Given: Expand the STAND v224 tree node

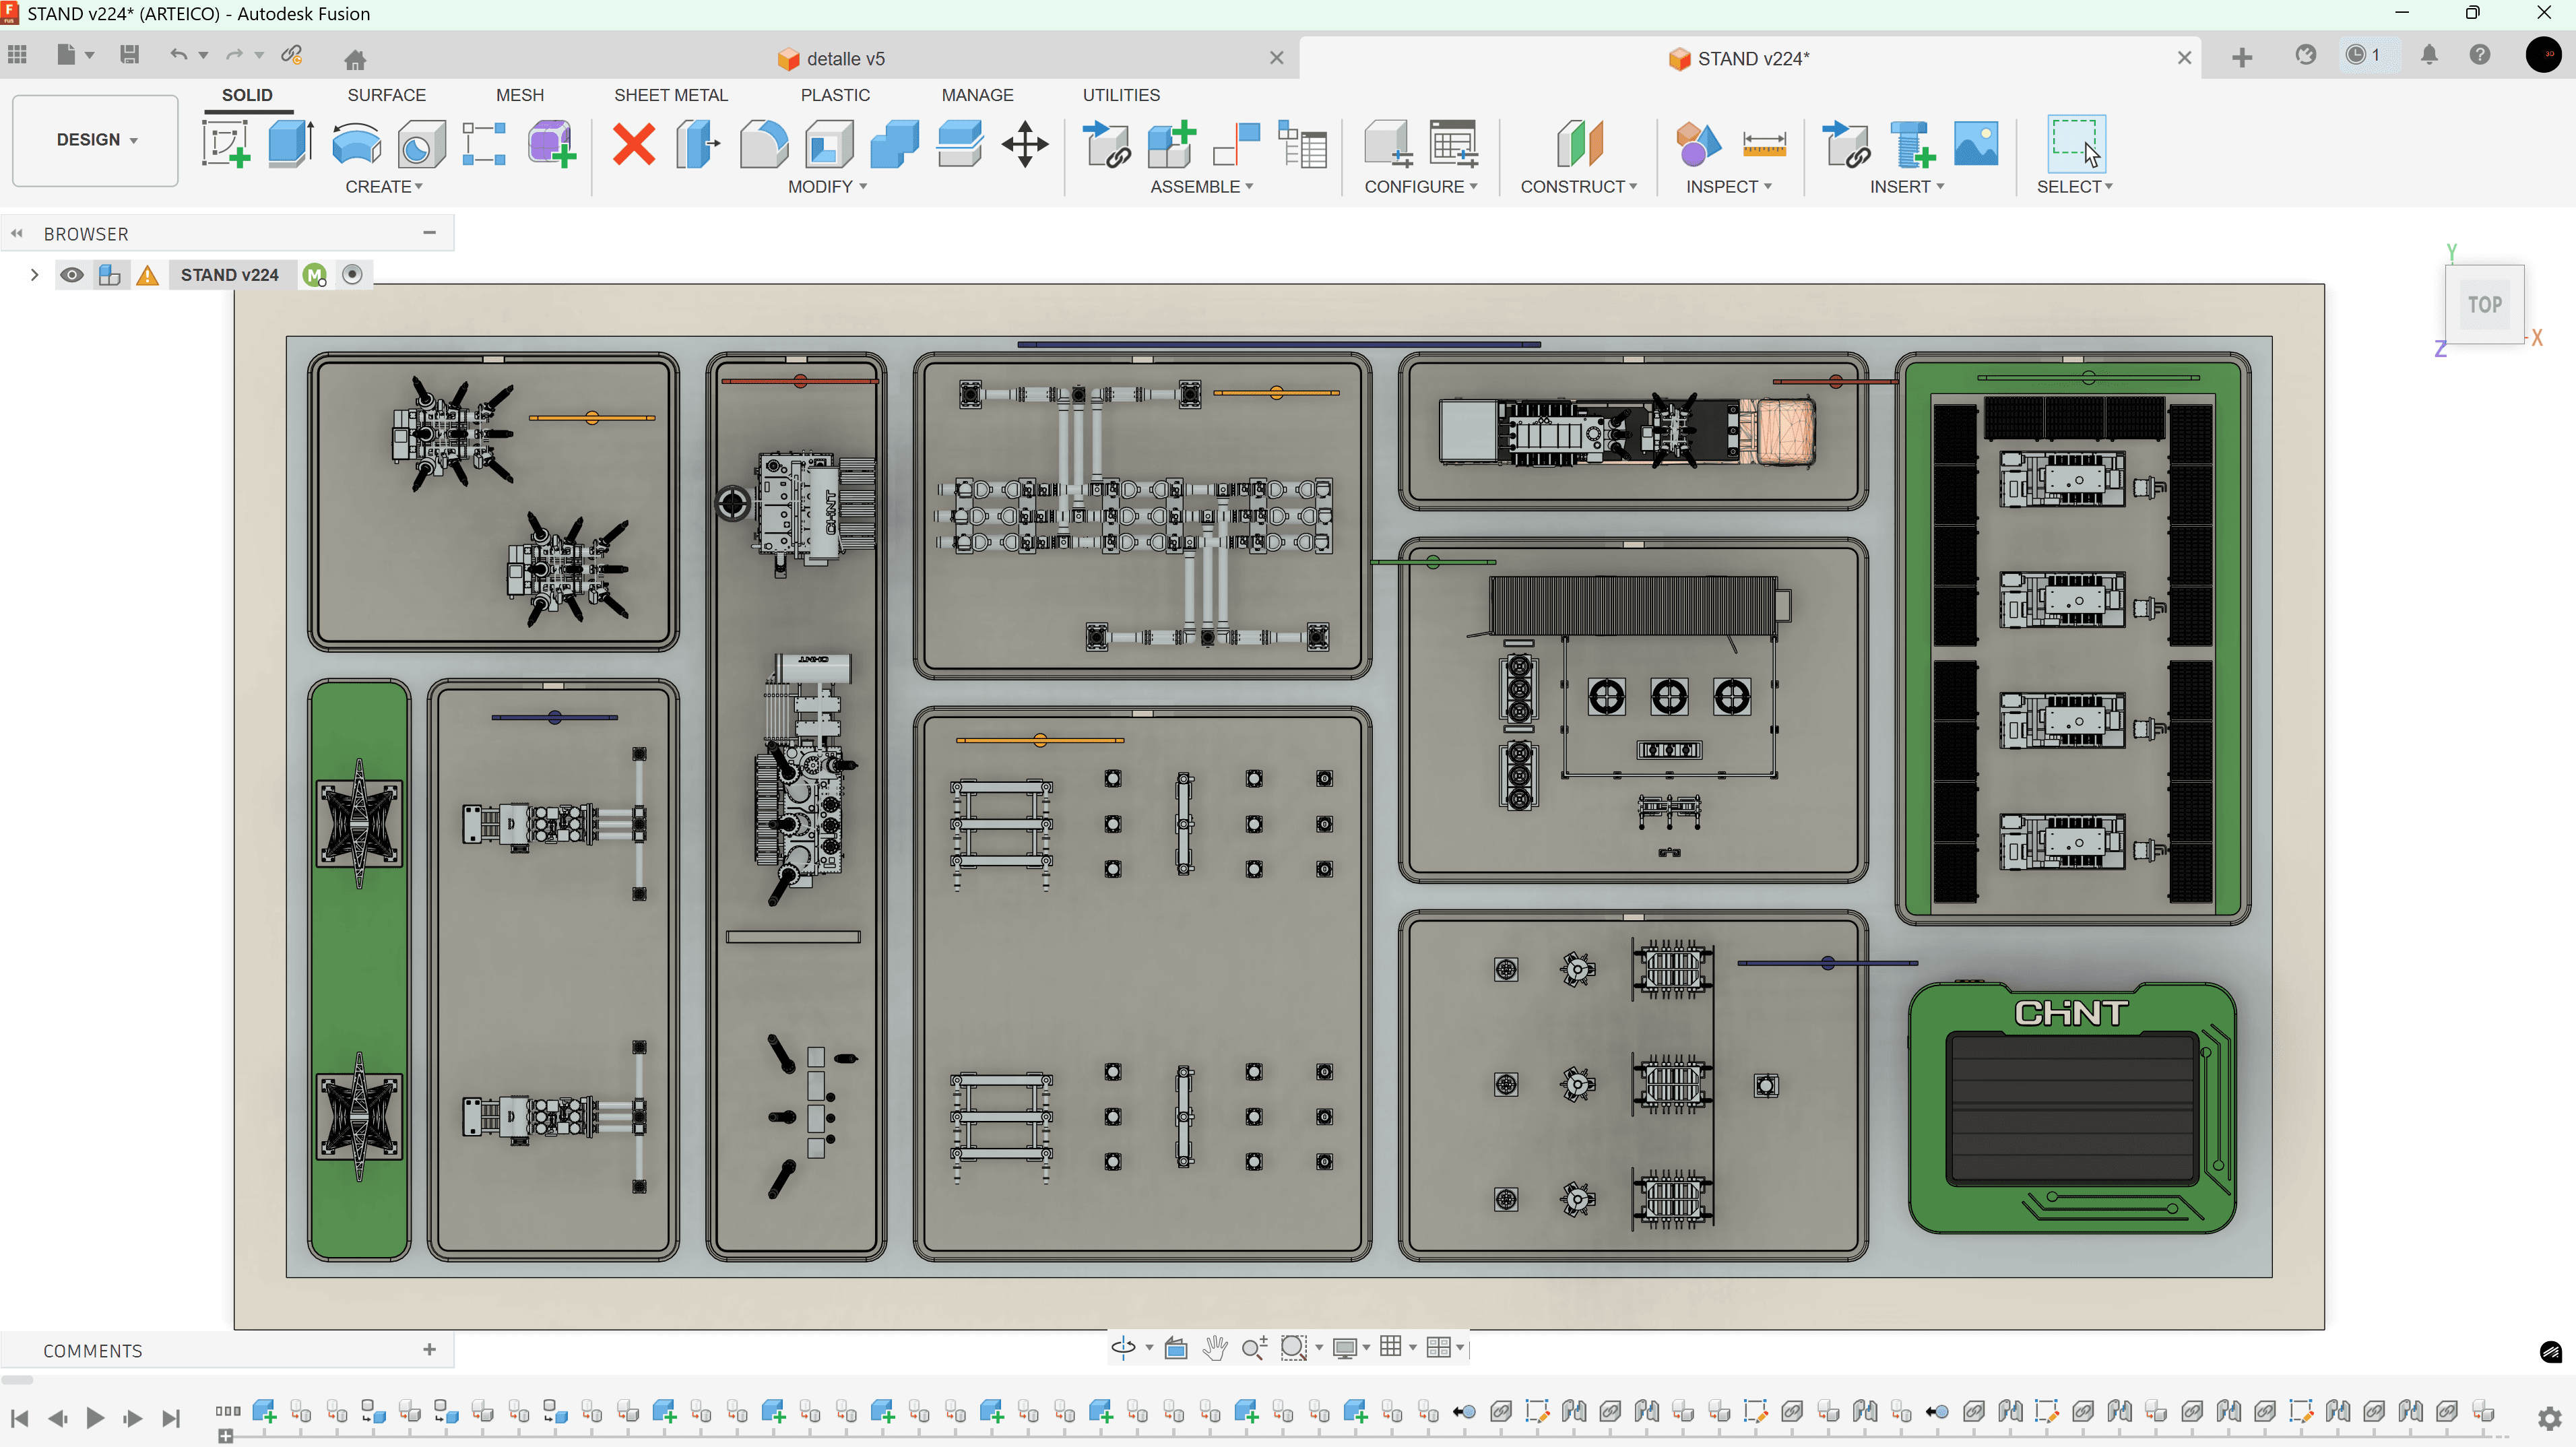Looking at the screenshot, I should (34, 275).
